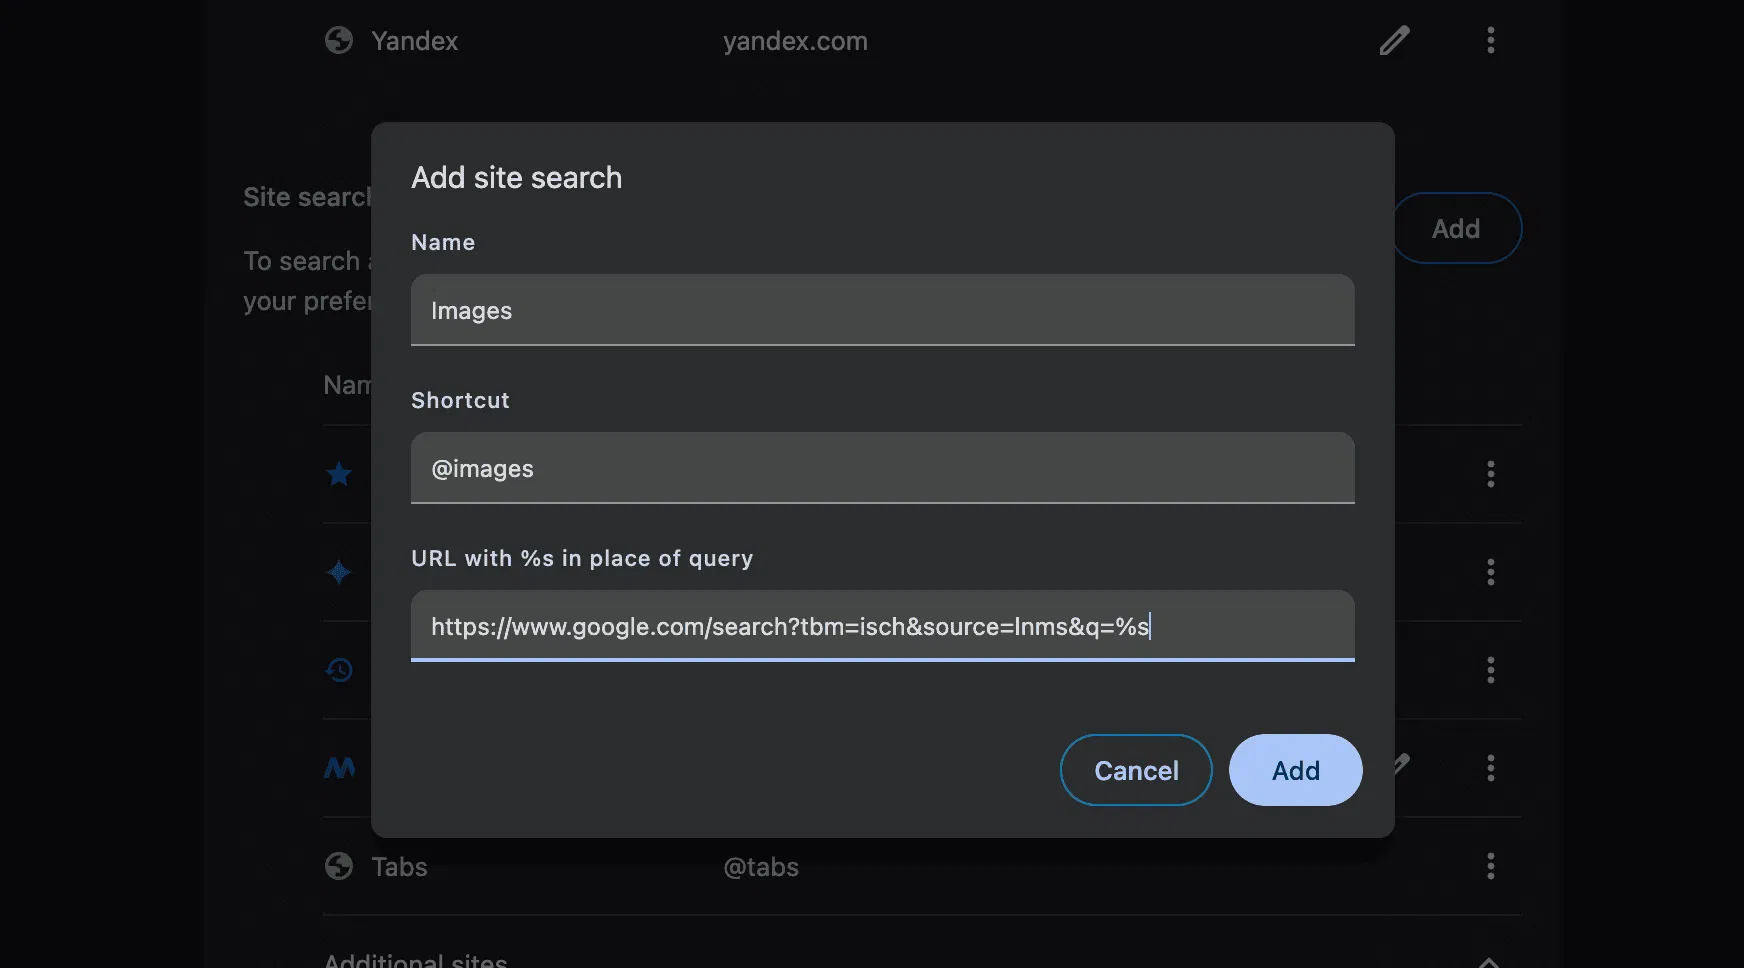1744x968 pixels.
Task: Open more actions for the sparkle icon row
Action: pos(1490,572)
